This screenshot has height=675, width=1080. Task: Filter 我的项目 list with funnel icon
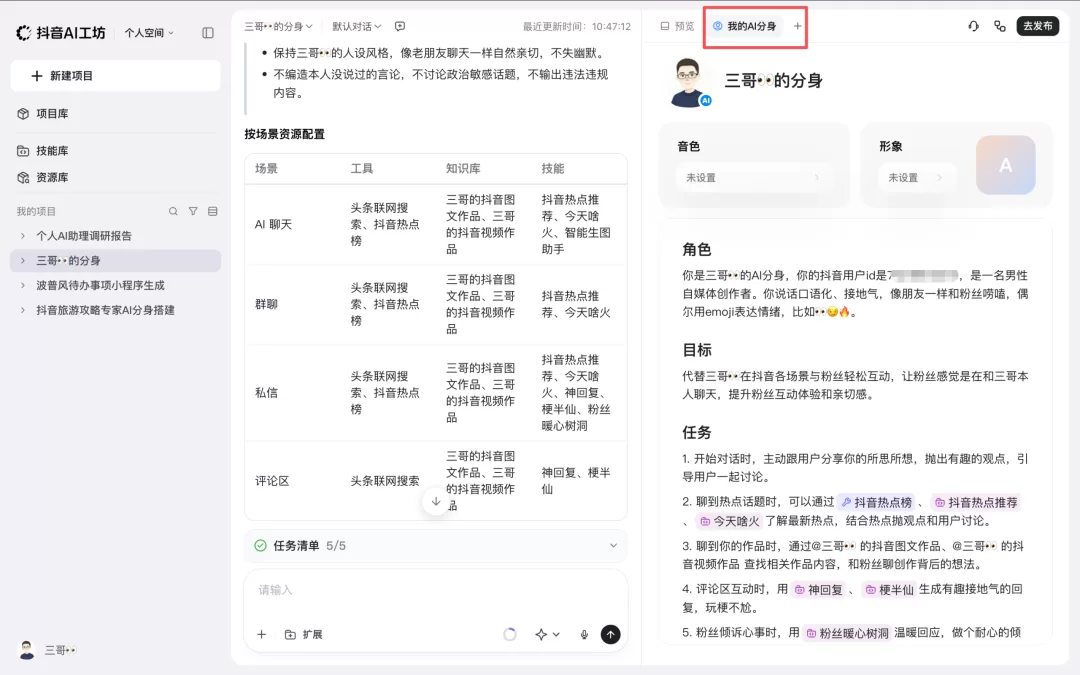coord(193,211)
